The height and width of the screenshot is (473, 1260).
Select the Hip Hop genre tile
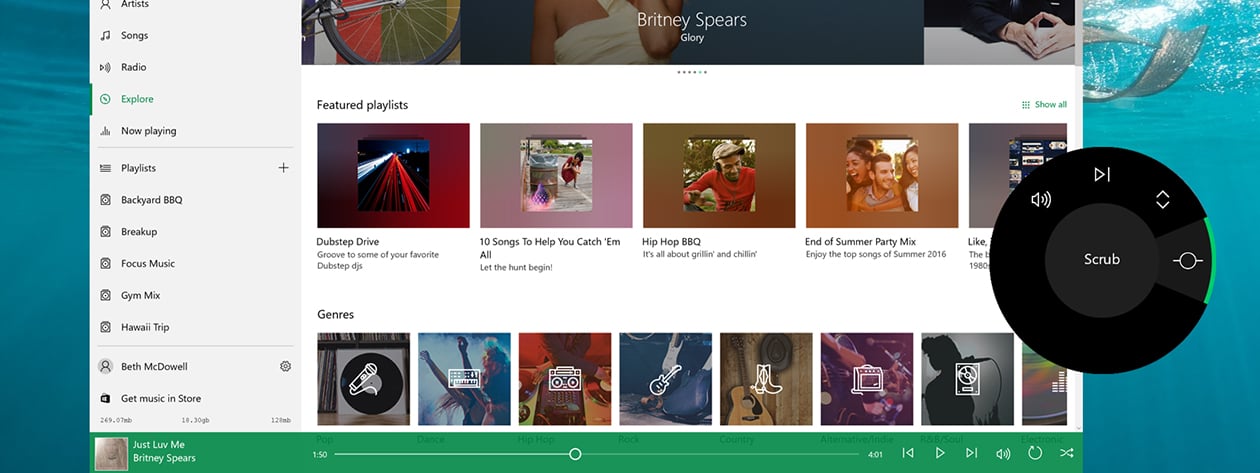[565, 379]
